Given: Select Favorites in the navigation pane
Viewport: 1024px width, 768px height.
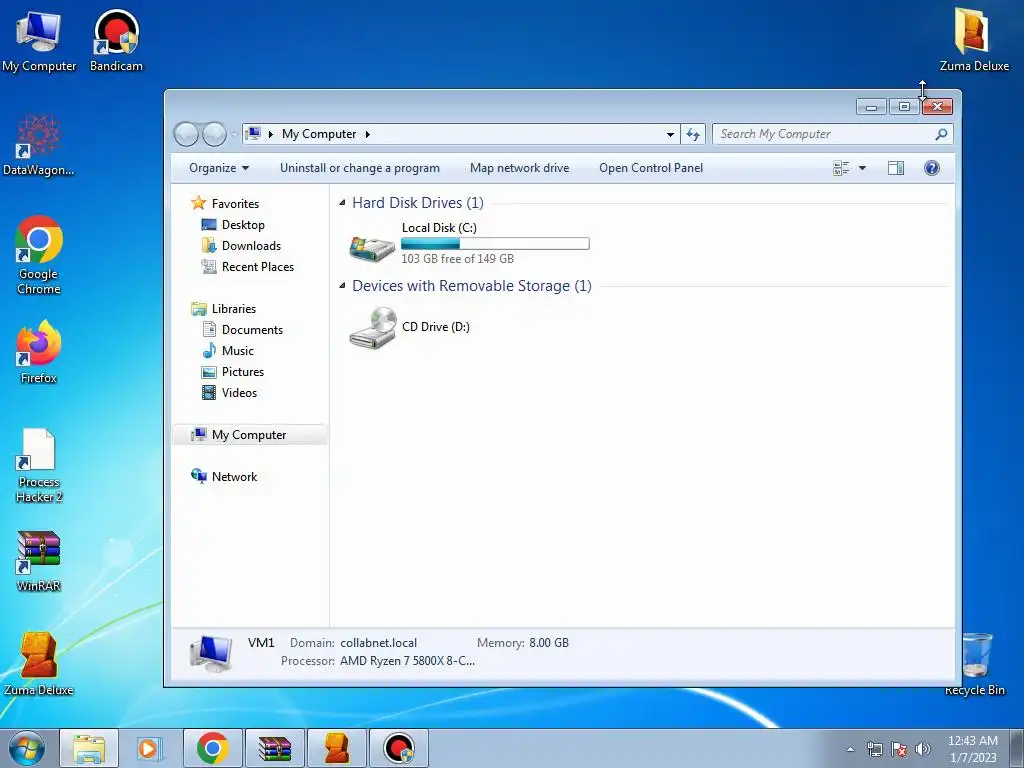Looking at the screenshot, I should [x=235, y=204].
